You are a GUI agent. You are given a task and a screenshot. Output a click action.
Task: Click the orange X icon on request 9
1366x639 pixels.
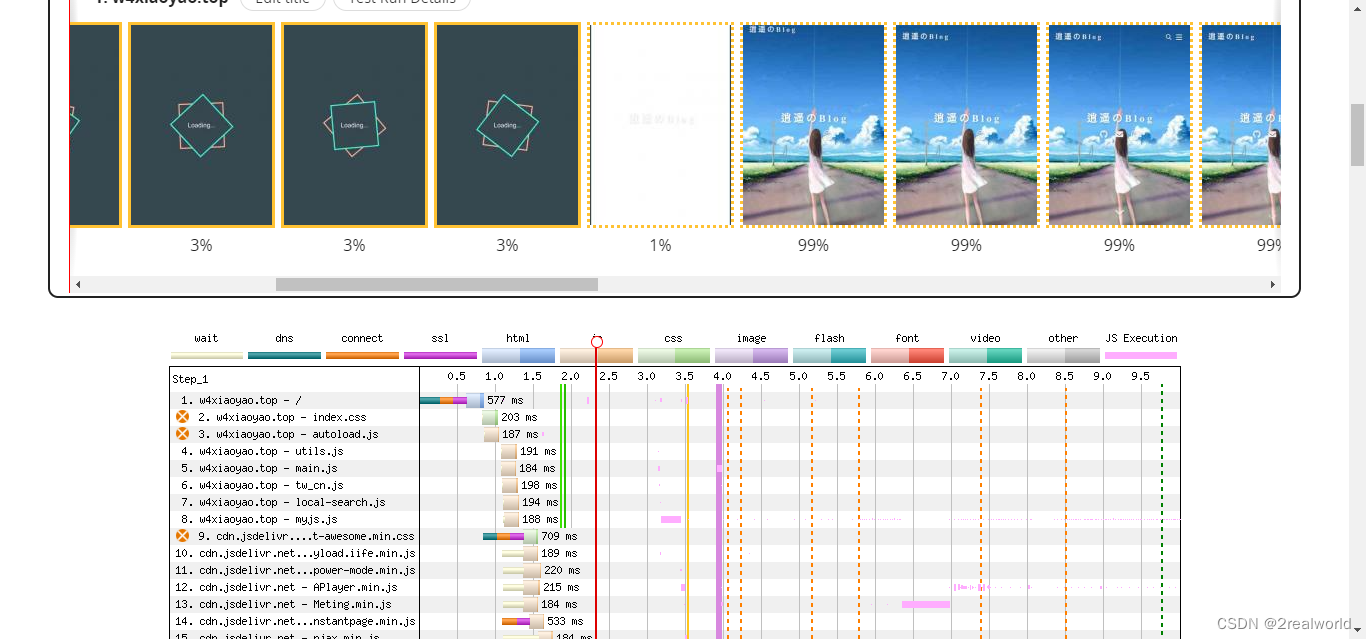pyautogui.click(x=182, y=536)
